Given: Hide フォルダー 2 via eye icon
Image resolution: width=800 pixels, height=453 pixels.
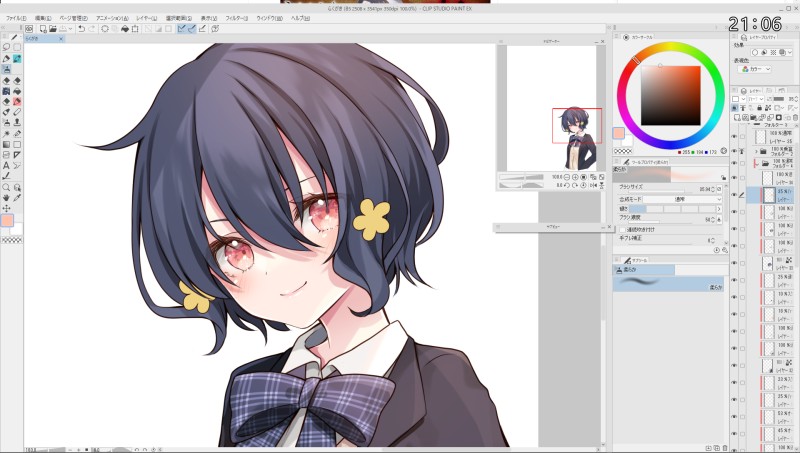Looking at the screenshot, I should tap(734, 151).
